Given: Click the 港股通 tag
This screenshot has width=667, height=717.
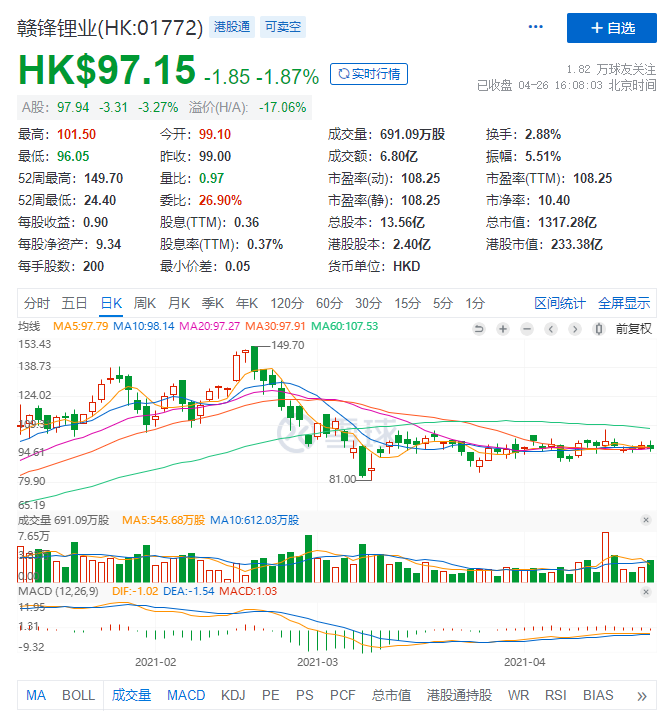Looking at the screenshot, I should 232,27.
